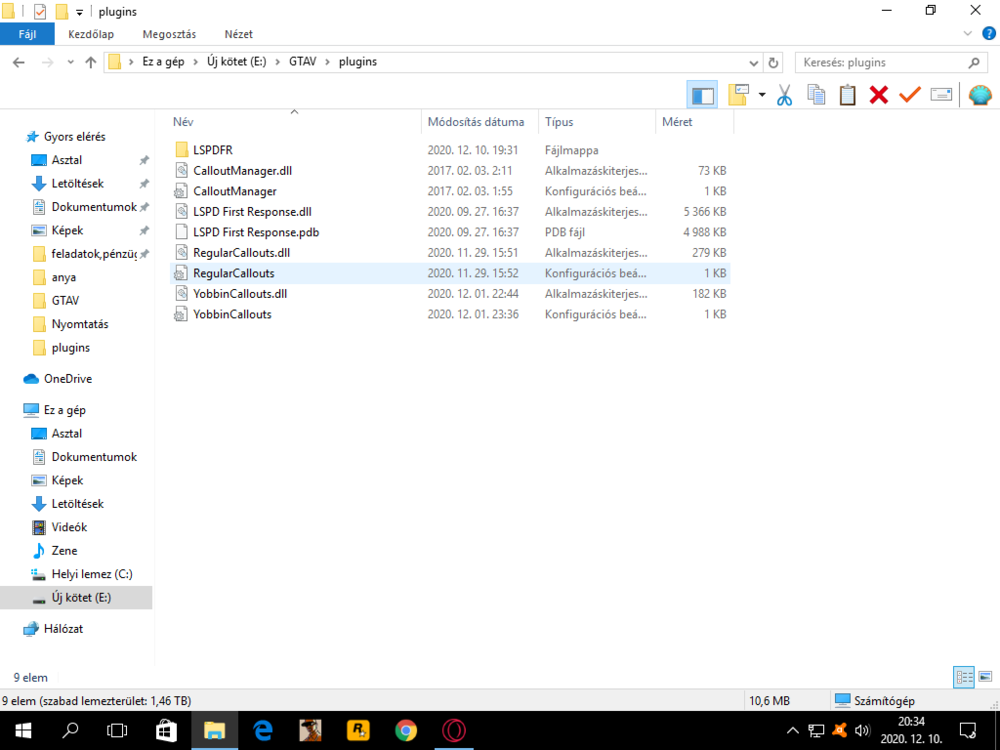The height and width of the screenshot is (750, 1000).
Task: Open the Fájl menu tab
Action: [27, 34]
